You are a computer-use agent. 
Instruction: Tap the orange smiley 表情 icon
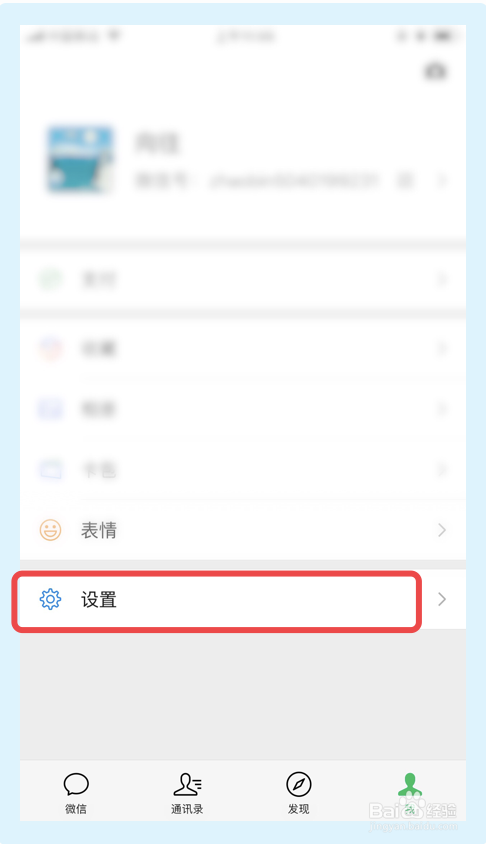pos(51,530)
